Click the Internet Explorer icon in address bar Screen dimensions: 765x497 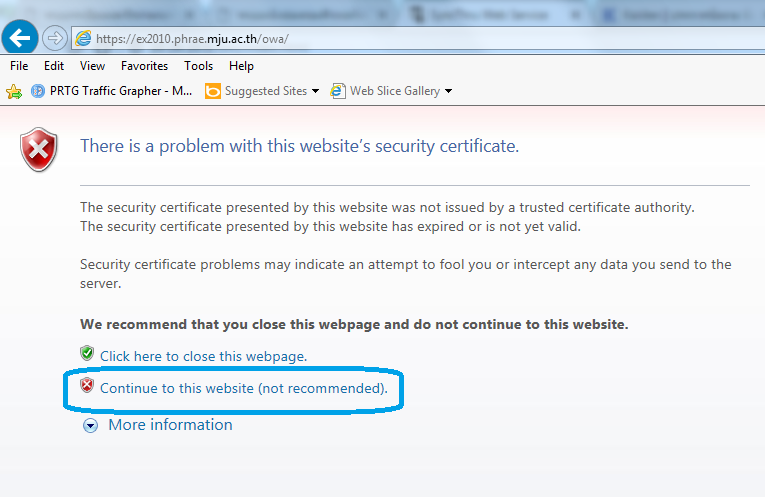tap(83, 39)
